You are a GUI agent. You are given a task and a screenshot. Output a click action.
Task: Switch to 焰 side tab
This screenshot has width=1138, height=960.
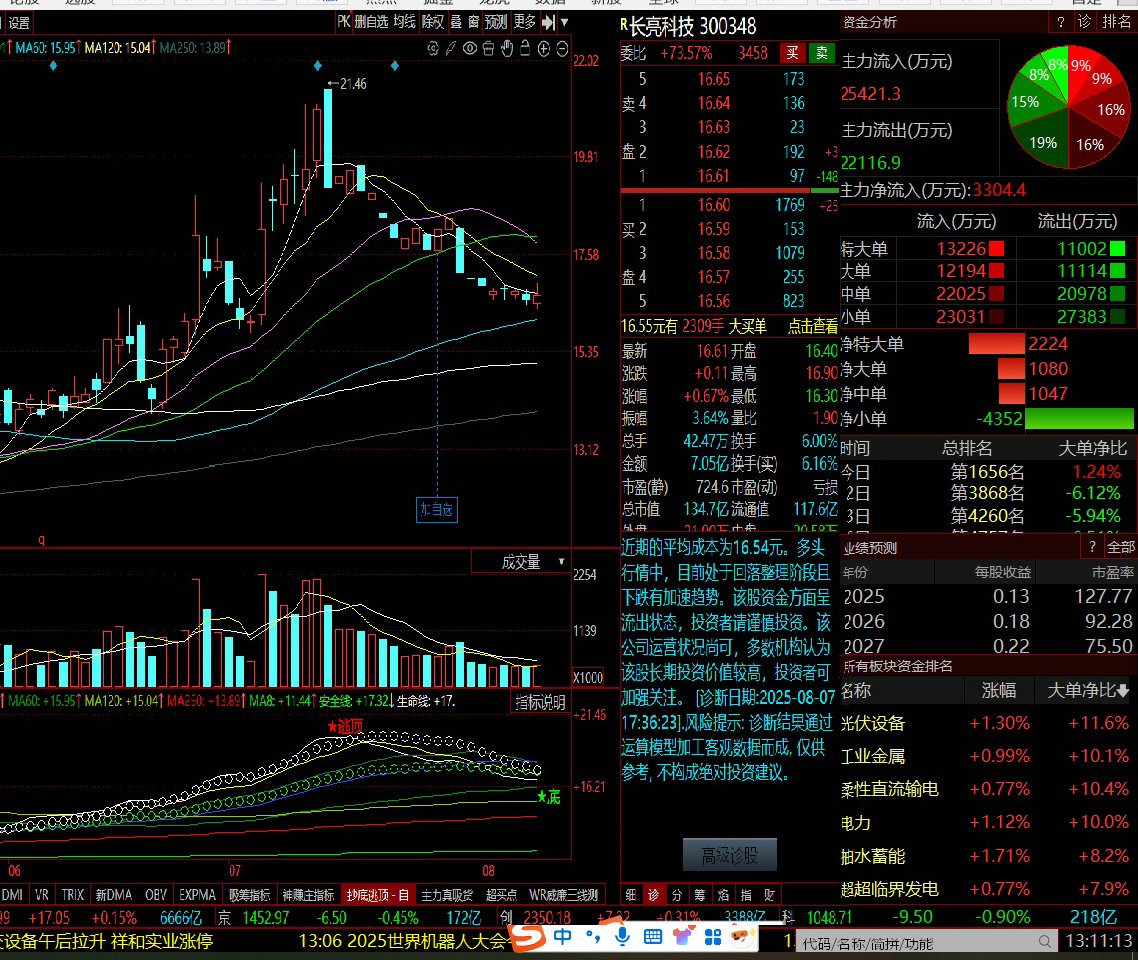[723, 895]
